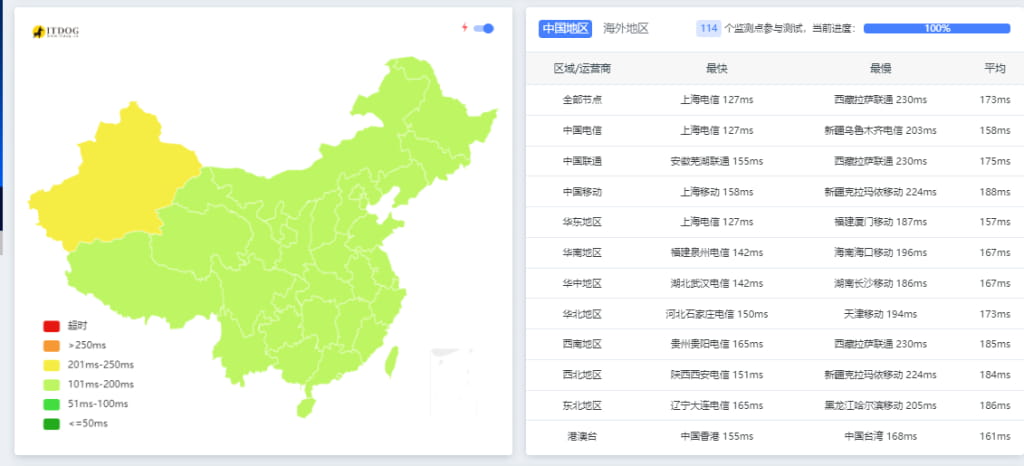
Task: Click 陕西西安电信 151ms cell
Action: [x=716, y=375]
